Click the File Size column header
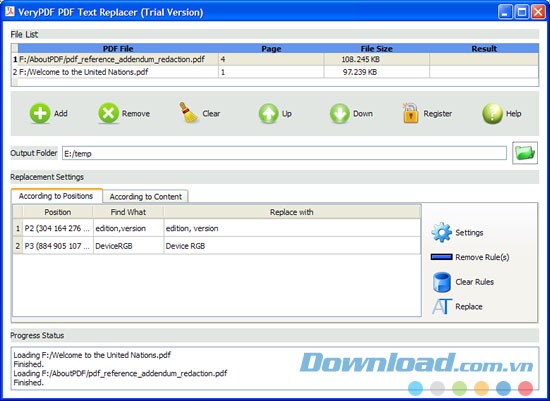The image size is (550, 401). point(376,48)
